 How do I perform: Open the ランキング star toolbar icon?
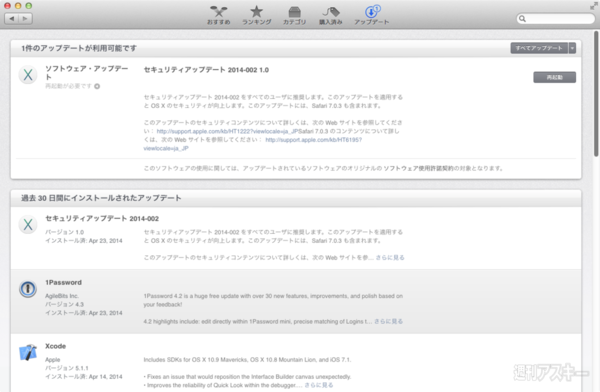[256, 15]
